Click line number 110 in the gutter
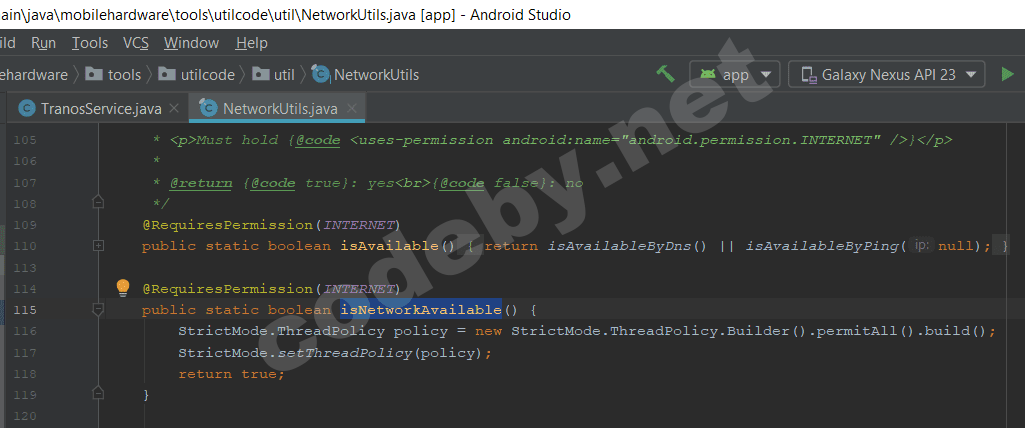1025x428 pixels. tap(25, 246)
